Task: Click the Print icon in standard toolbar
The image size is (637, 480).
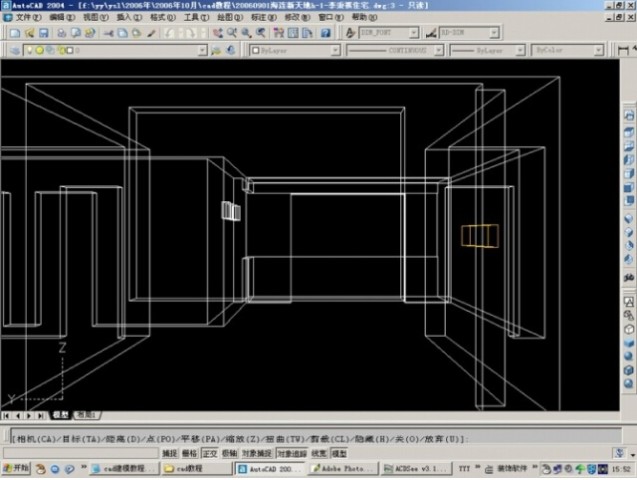Action: 61,33
